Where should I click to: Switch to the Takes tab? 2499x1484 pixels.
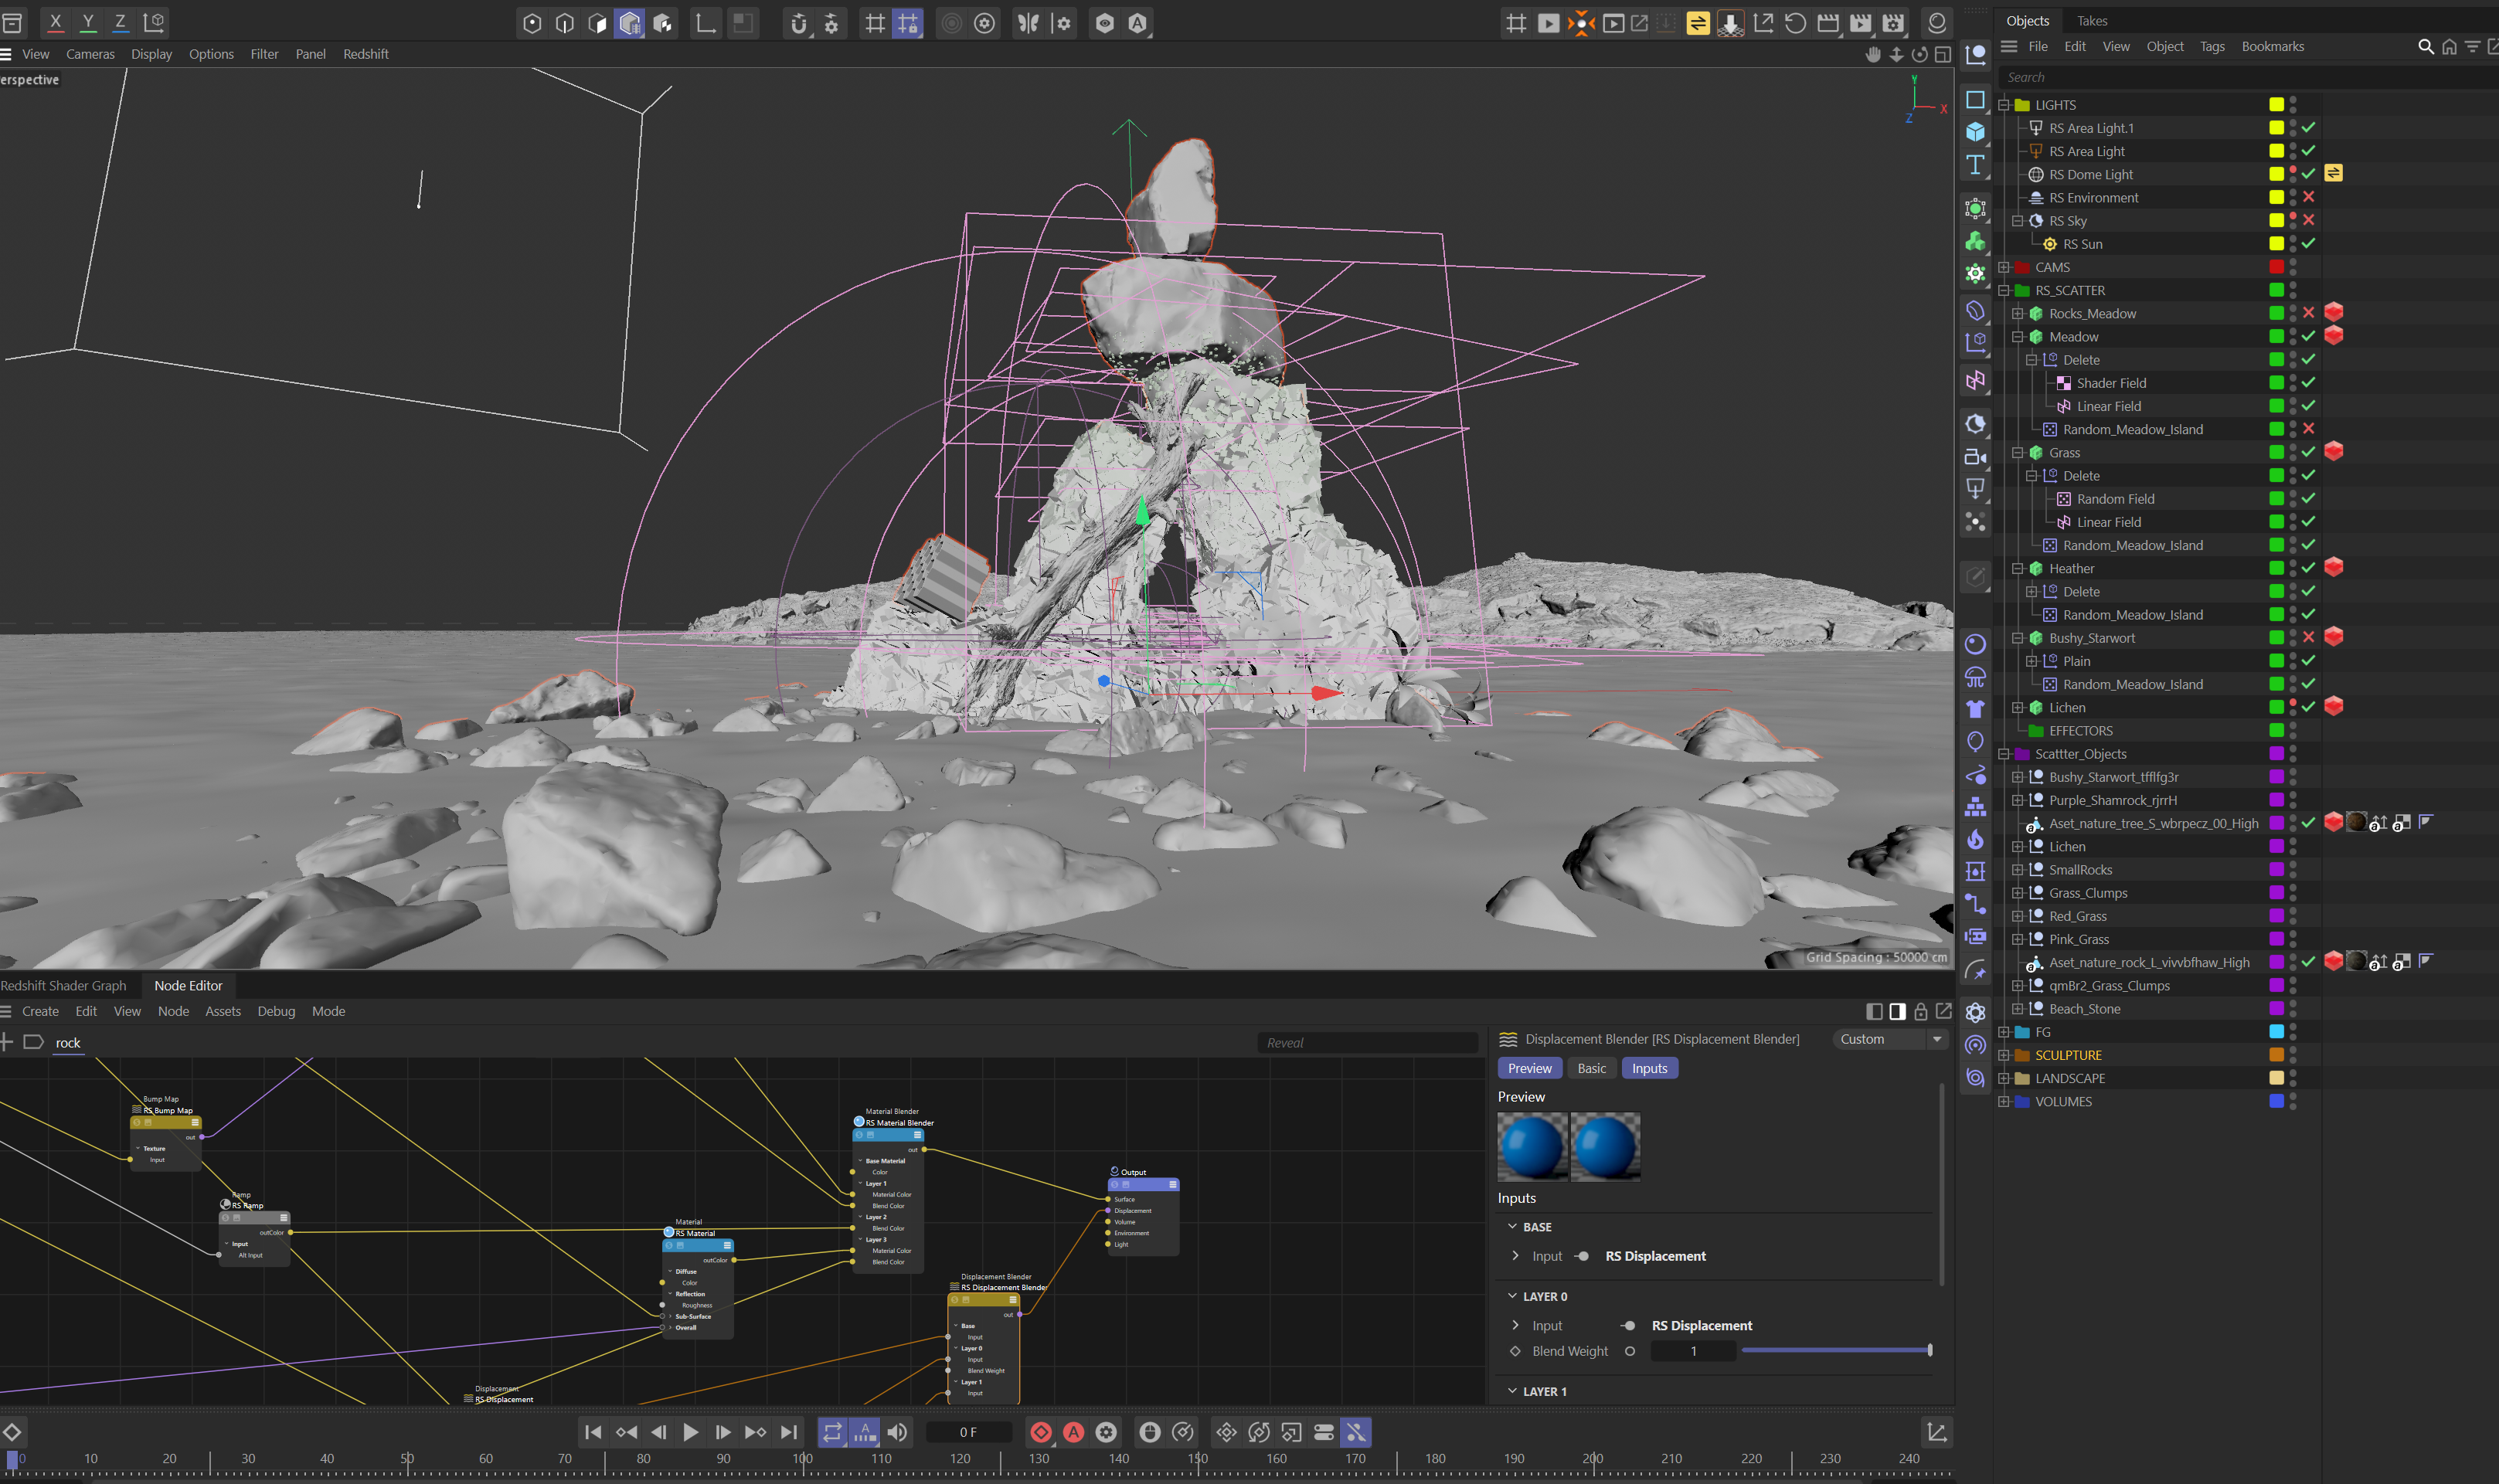2091,21
